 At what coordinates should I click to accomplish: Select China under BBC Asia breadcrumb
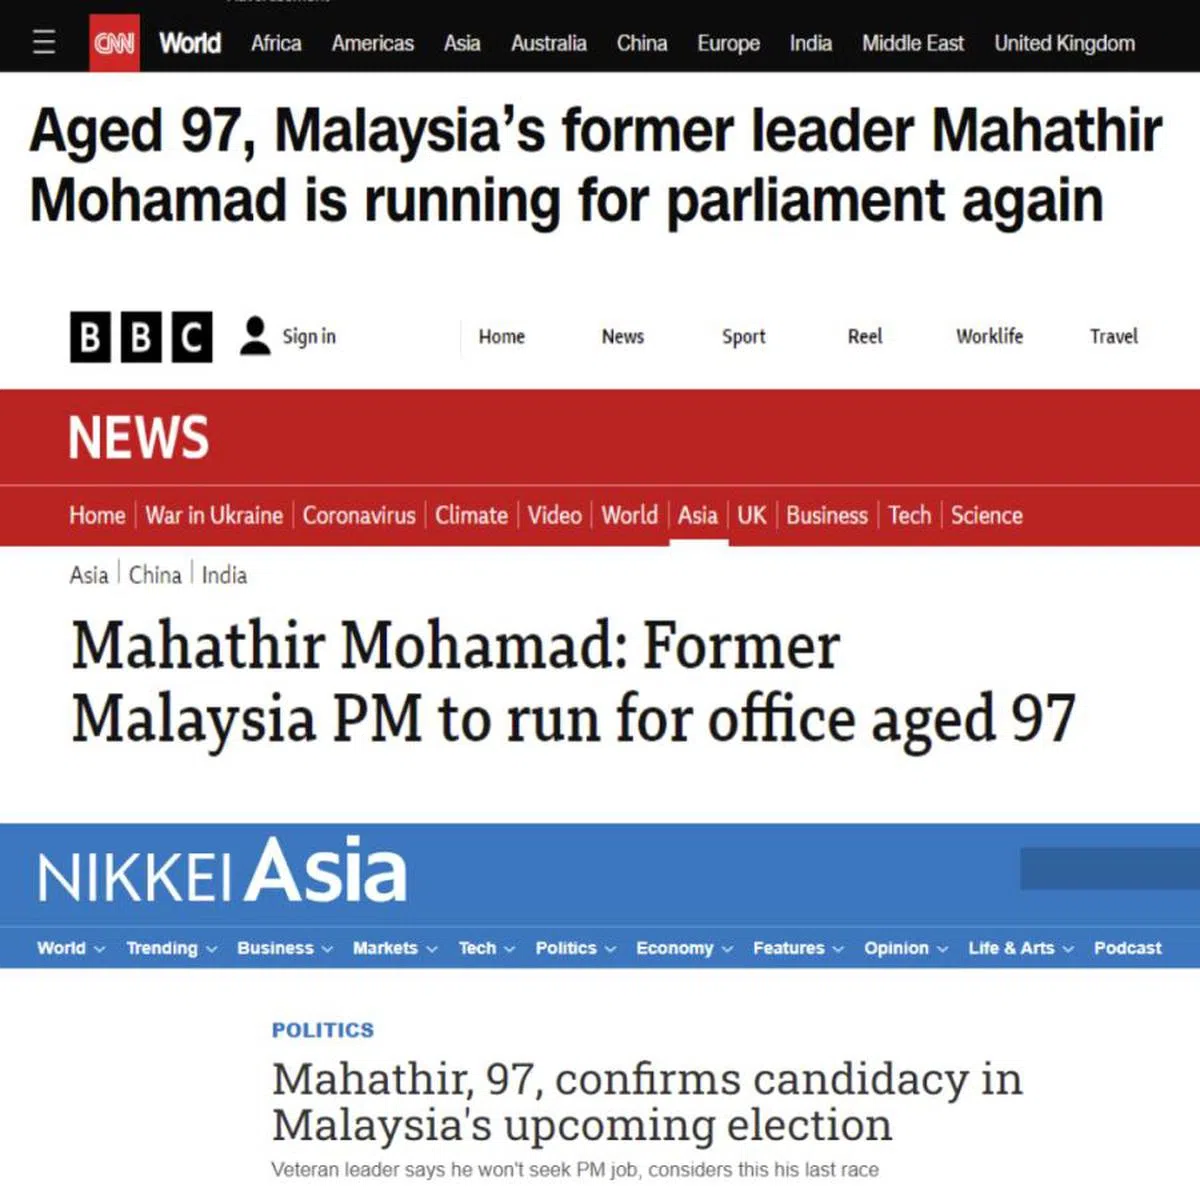[155, 575]
